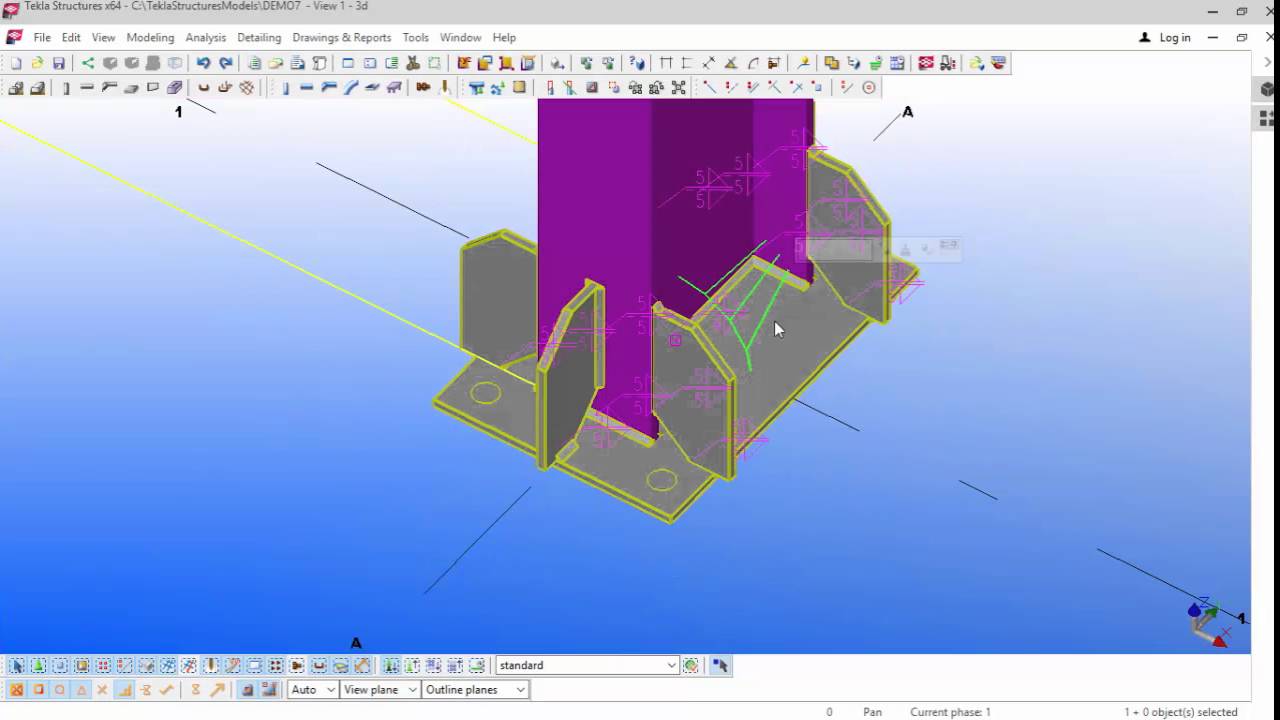The image size is (1280, 720).
Task: Click the Redo arrow icon
Action: pyautogui.click(x=225, y=63)
